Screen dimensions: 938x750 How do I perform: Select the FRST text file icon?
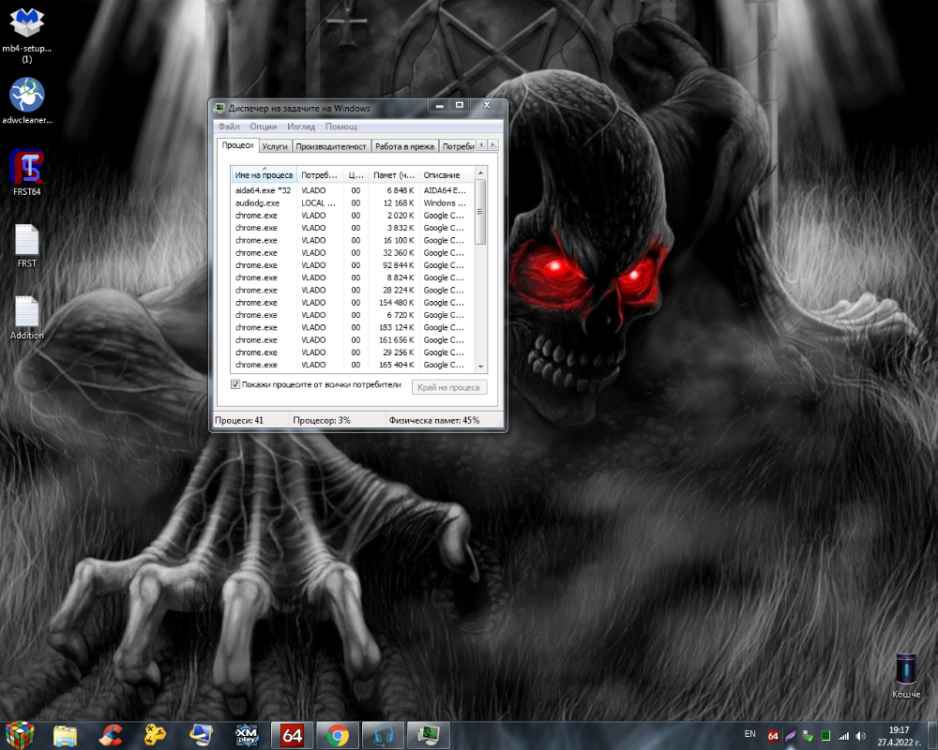[27, 245]
